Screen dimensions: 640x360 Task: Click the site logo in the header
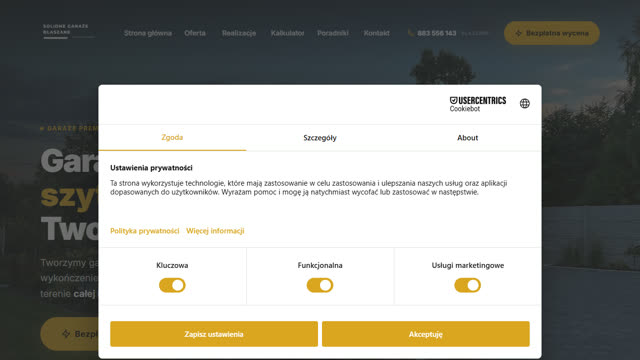pos(68,31)
